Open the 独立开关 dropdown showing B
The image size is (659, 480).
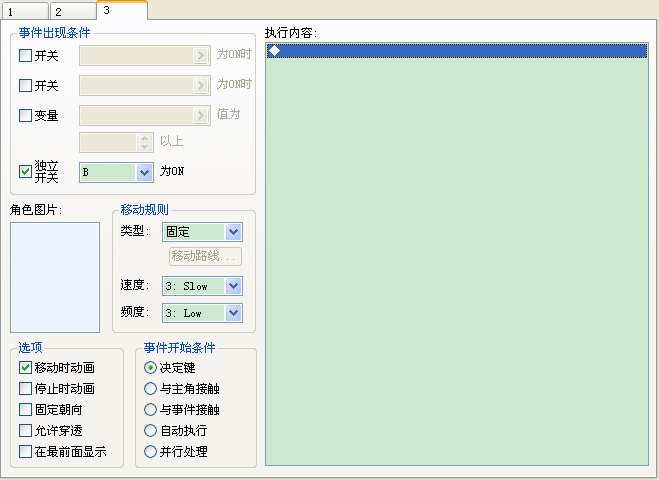point(116,172)
